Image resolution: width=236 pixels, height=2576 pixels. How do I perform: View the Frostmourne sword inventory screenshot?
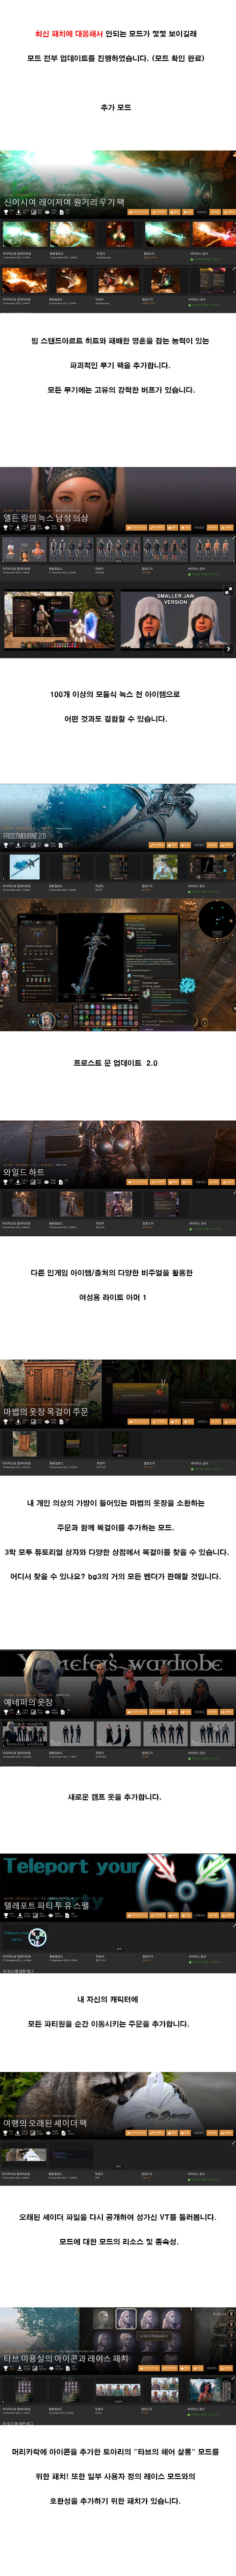point(118,965)
